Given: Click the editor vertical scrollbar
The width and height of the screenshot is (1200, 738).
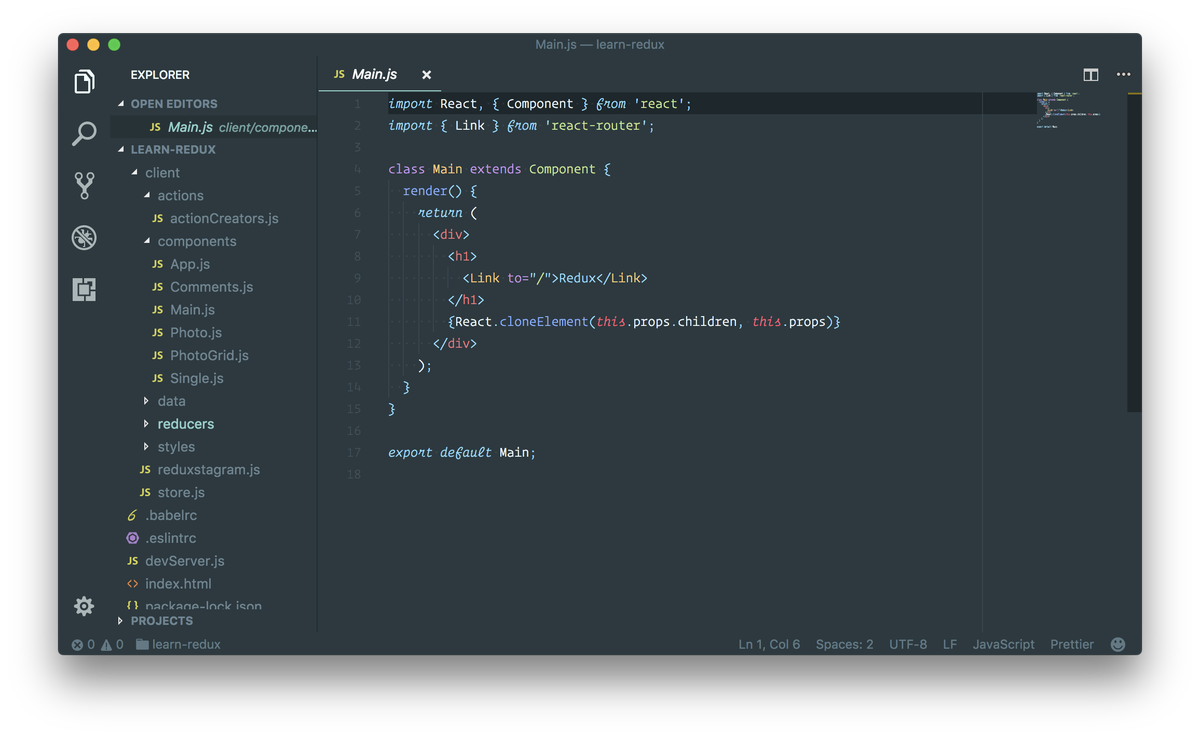Looking at the screenshot, I should click(x=1134, y=252).
